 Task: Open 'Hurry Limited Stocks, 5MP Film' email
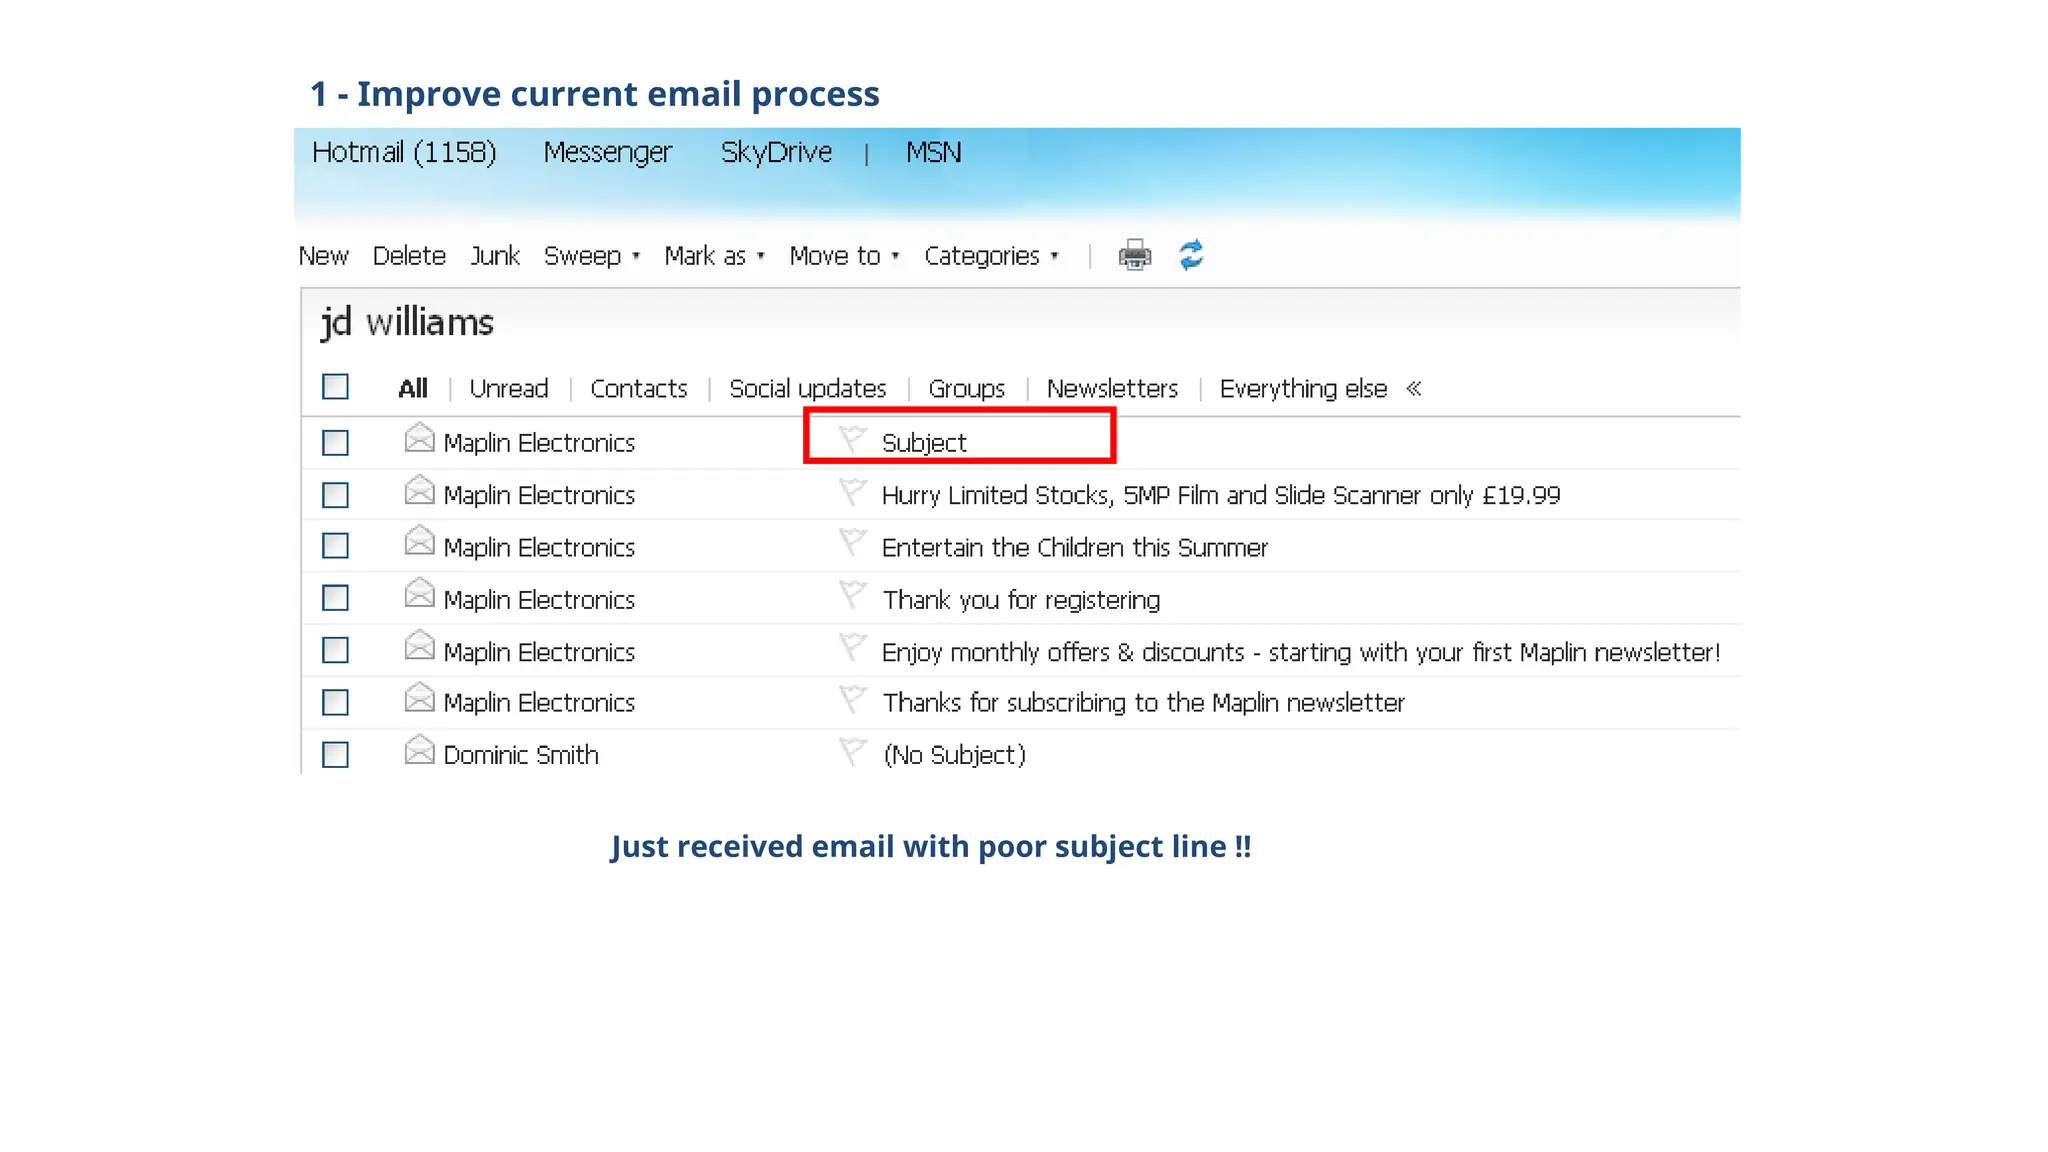(x=1221, y=495)
